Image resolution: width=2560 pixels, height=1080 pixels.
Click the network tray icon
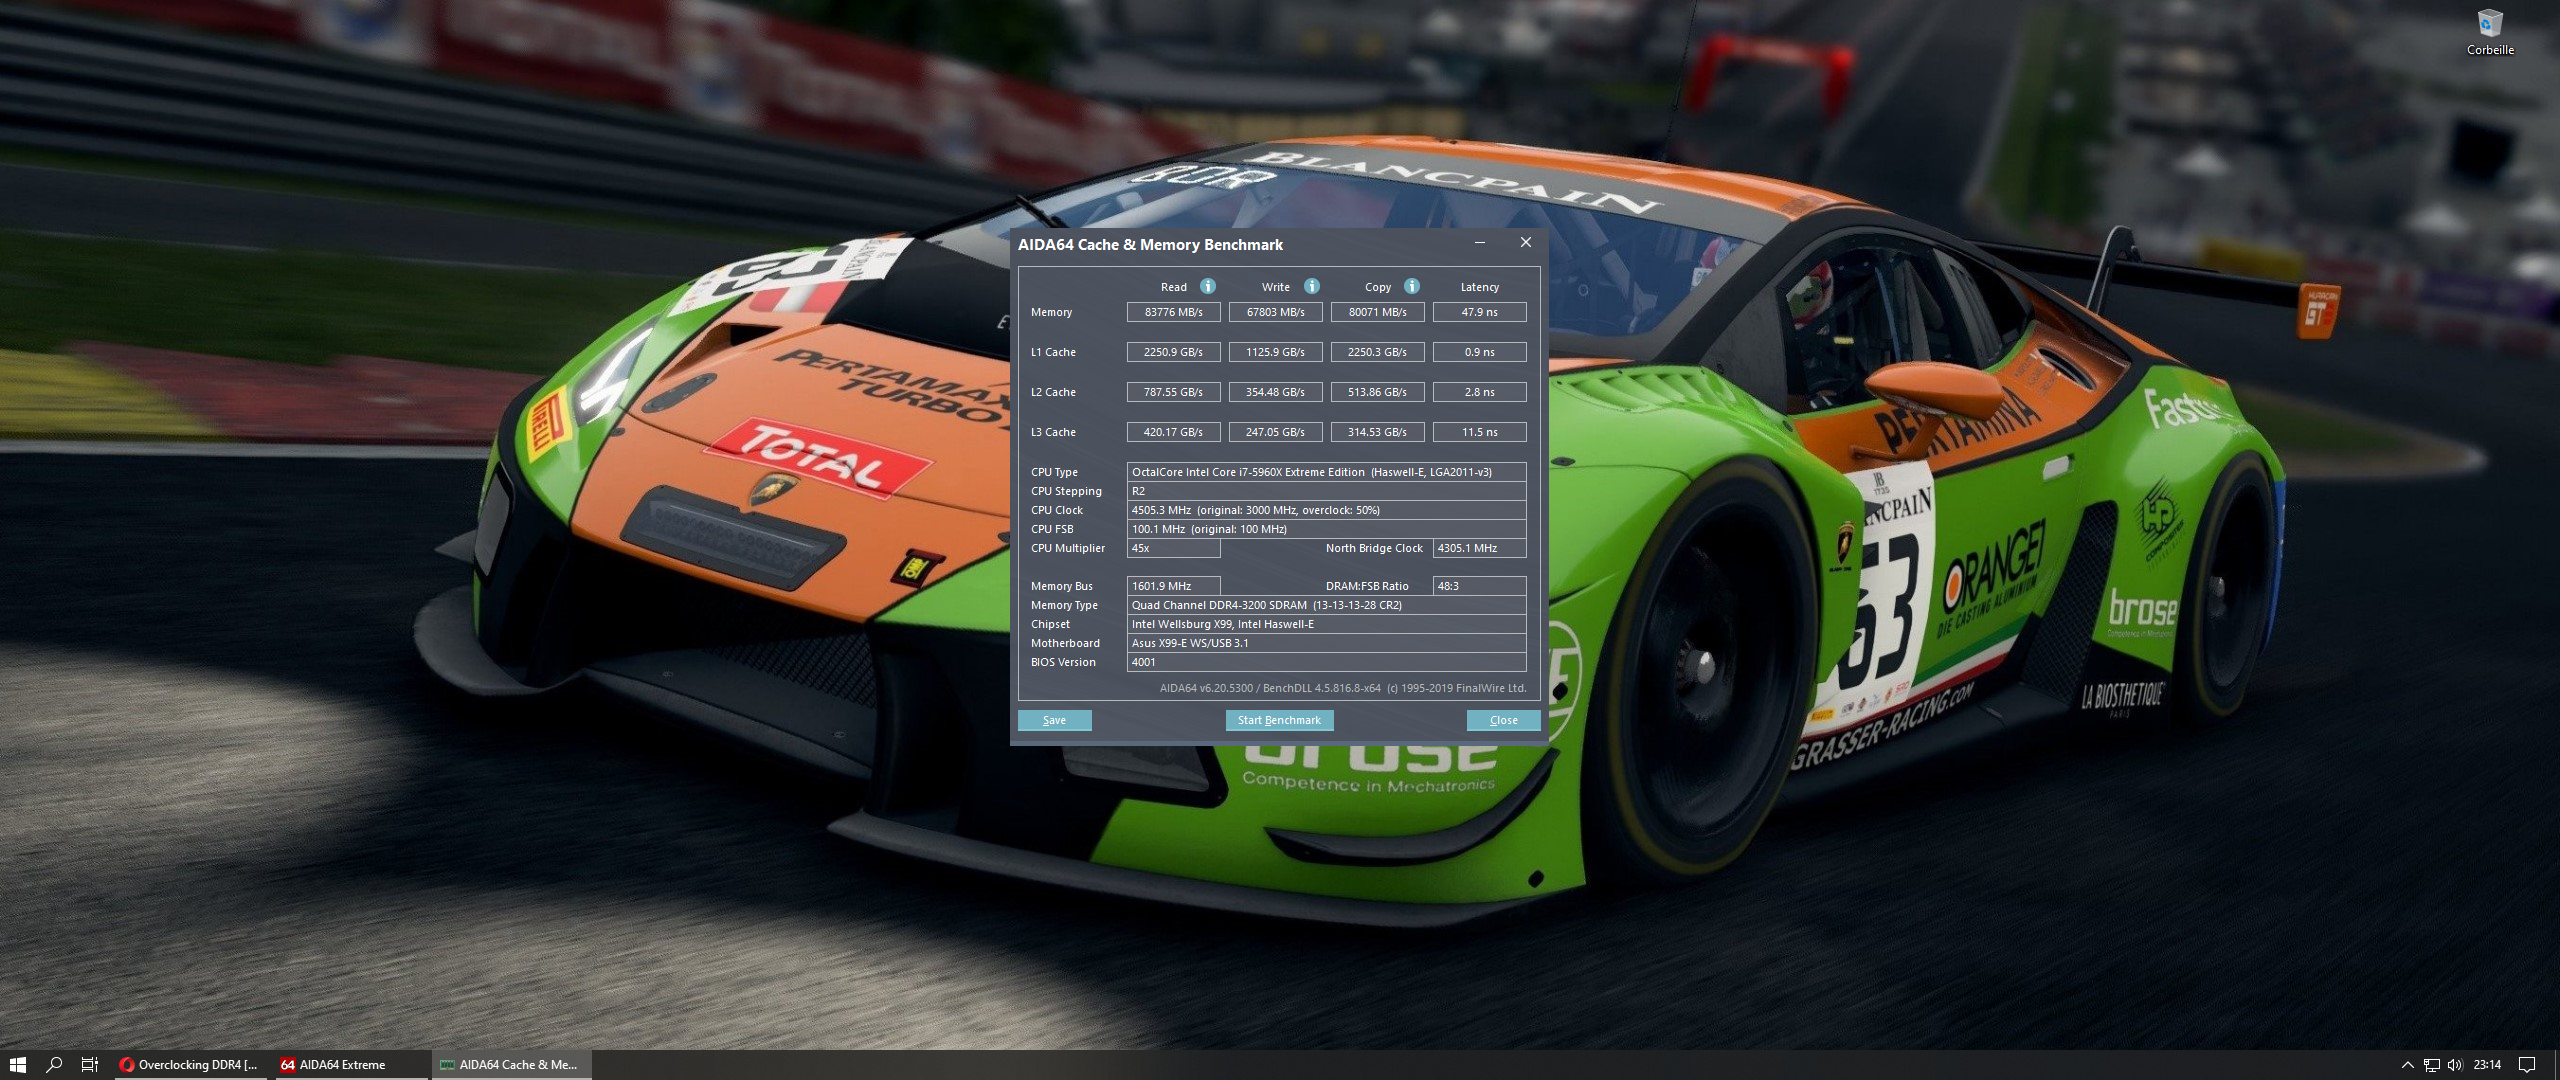(x=2431, y=1065)
